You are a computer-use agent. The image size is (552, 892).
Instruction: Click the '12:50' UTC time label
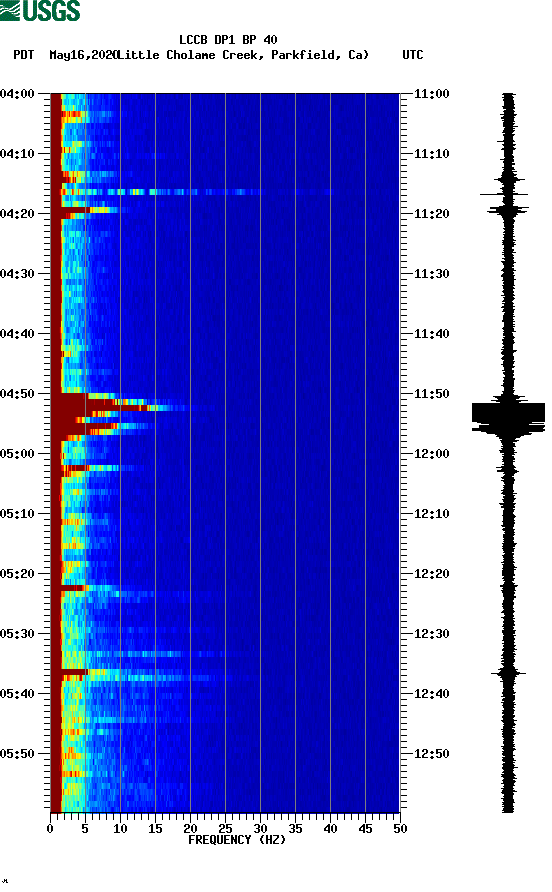click(431, 754)
